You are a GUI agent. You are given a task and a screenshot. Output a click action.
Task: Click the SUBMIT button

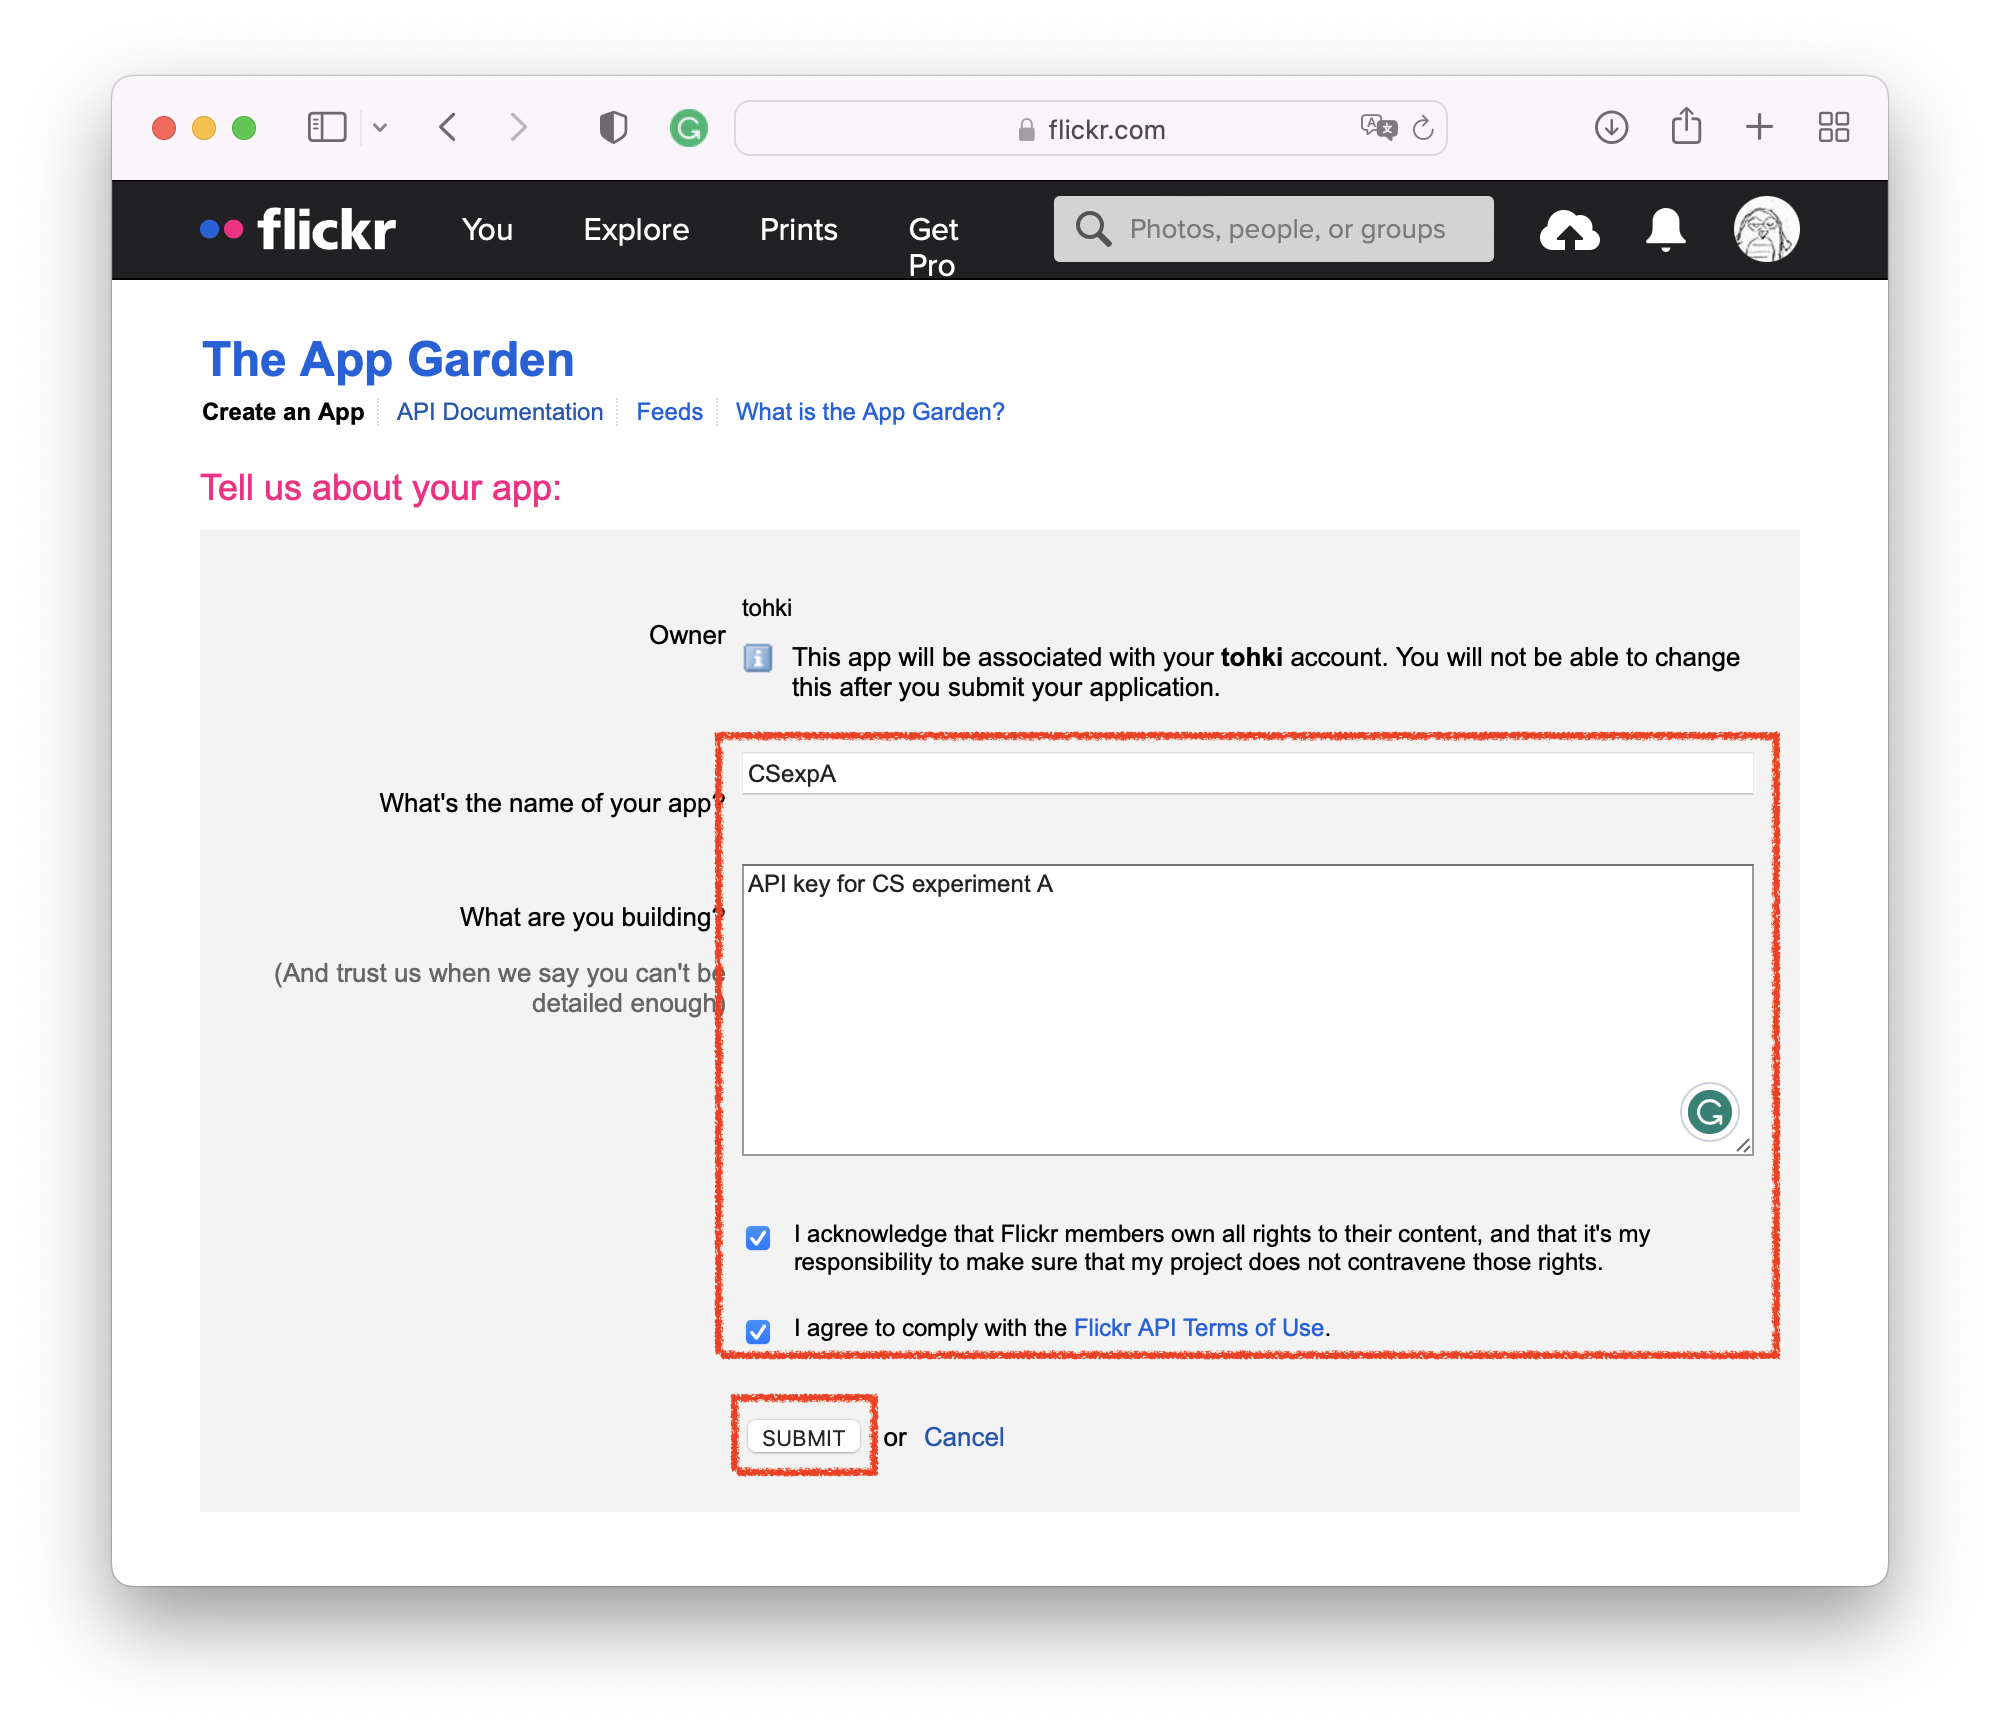click(x=803, y=1437)
